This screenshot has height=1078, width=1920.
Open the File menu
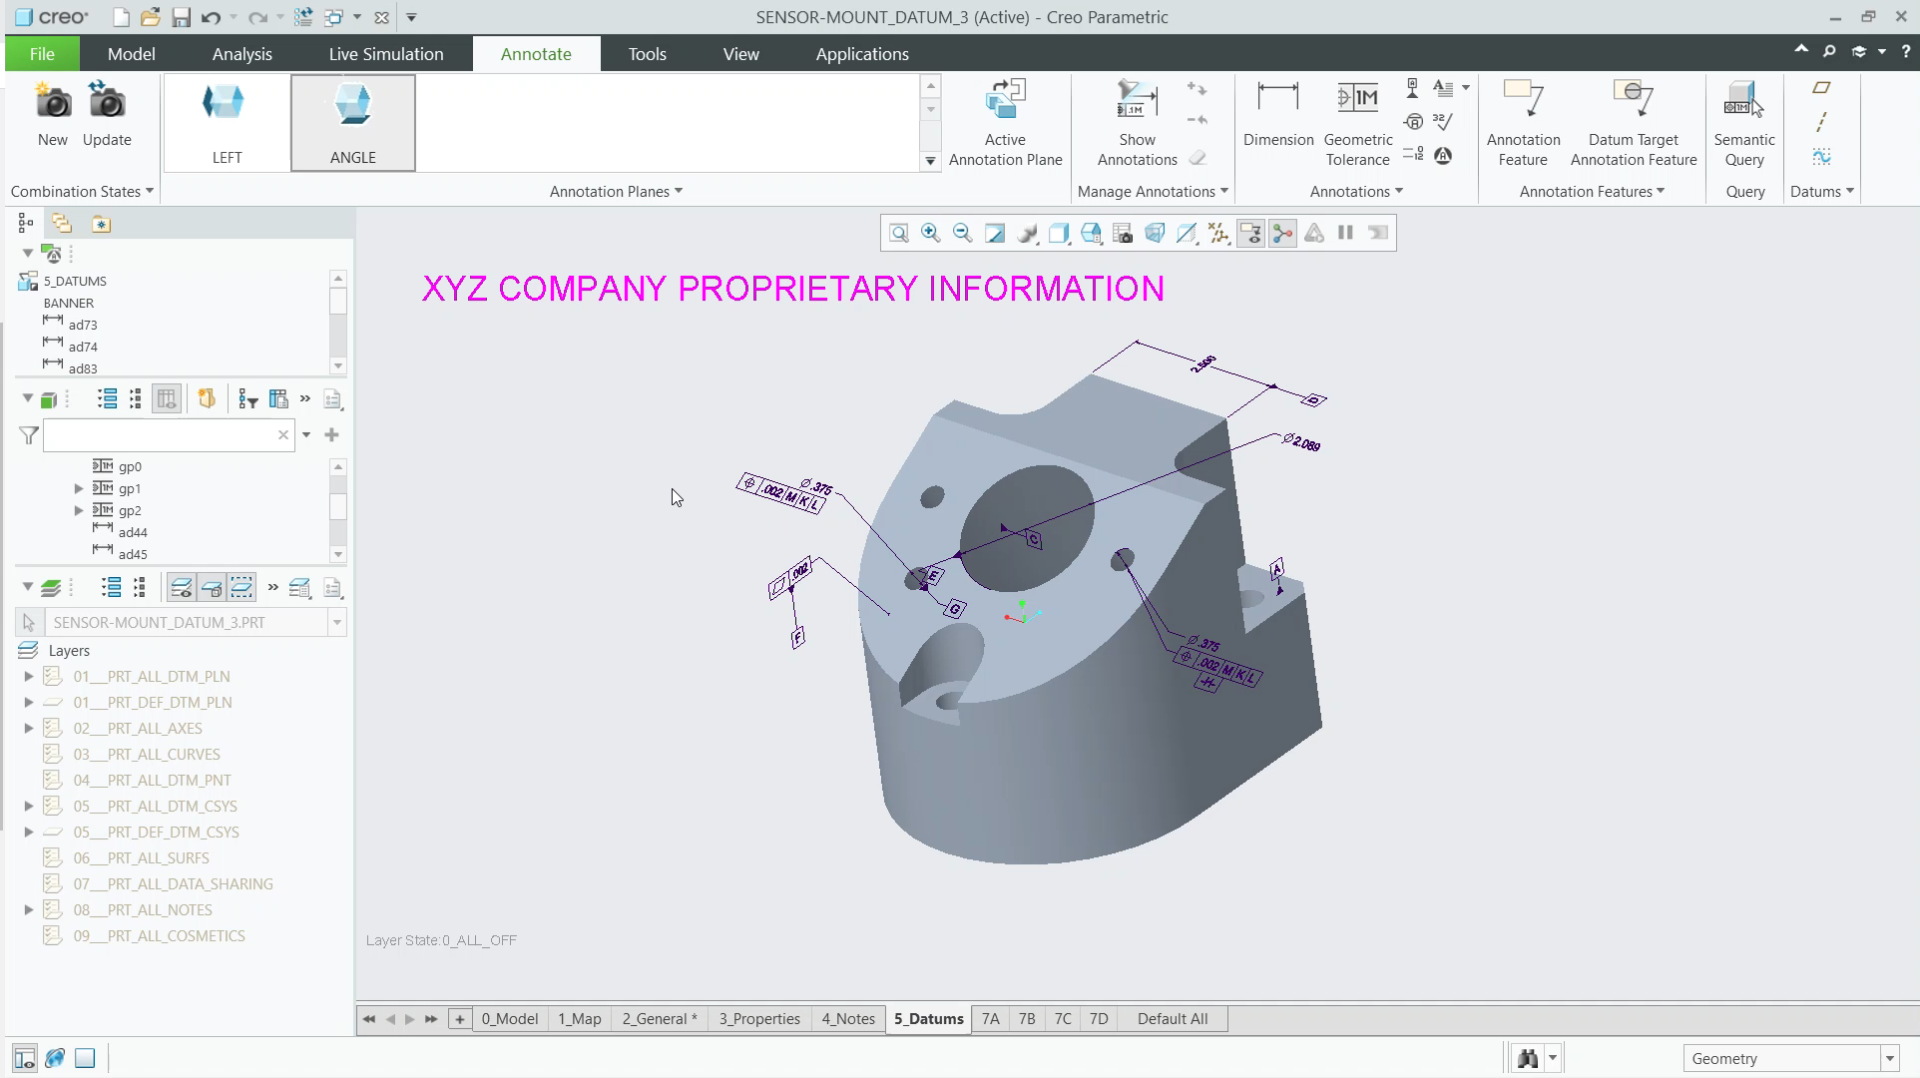42,54
